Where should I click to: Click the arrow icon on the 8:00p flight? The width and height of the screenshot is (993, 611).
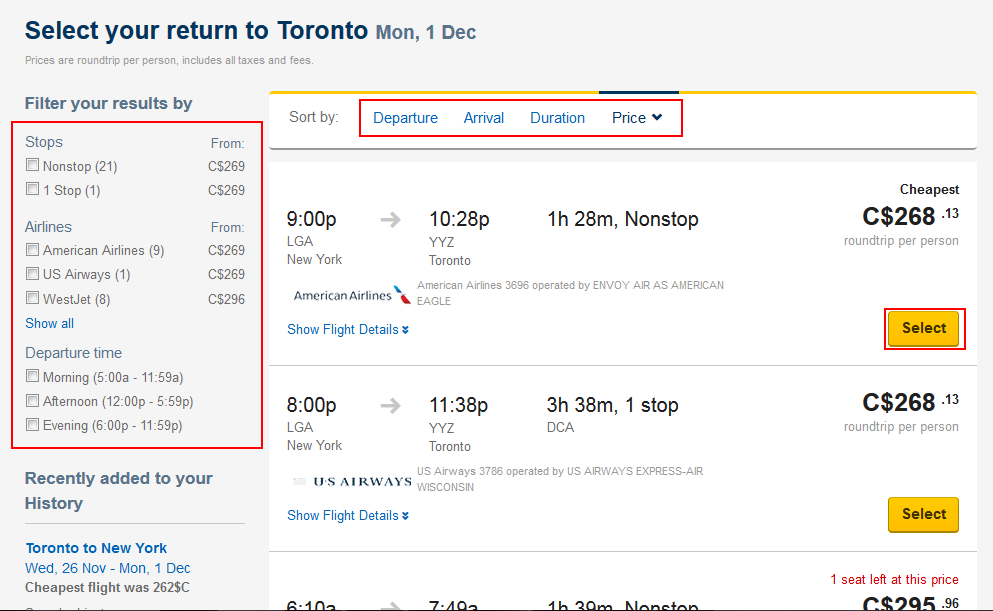[x=391, y=406]
